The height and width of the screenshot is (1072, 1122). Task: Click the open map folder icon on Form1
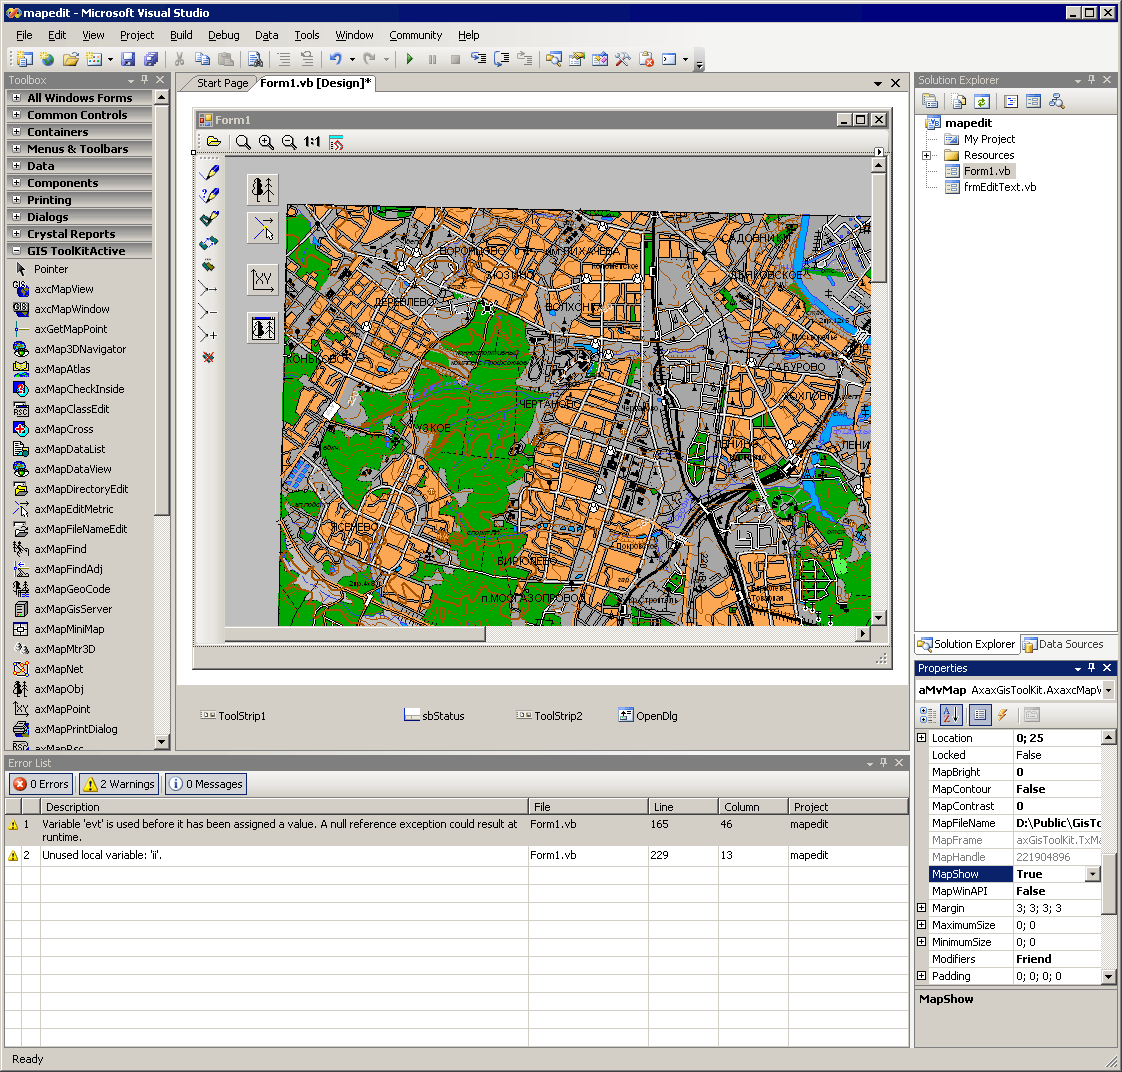pos(213,142)
